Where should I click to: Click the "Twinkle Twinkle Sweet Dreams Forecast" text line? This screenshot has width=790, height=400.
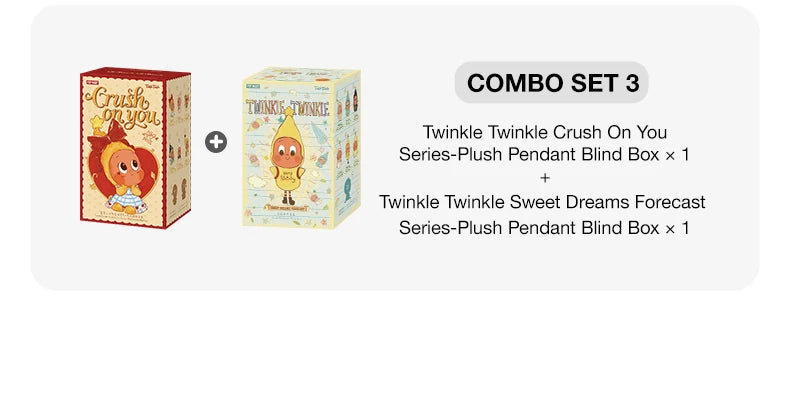pyautogui.click(x=542, y=202)
